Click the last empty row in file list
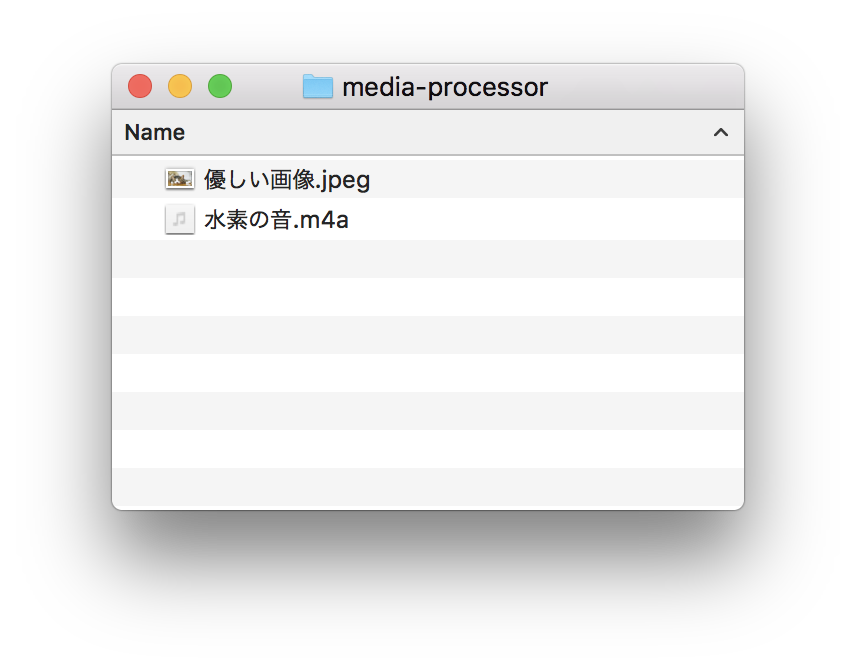 [x=427, y=488]
